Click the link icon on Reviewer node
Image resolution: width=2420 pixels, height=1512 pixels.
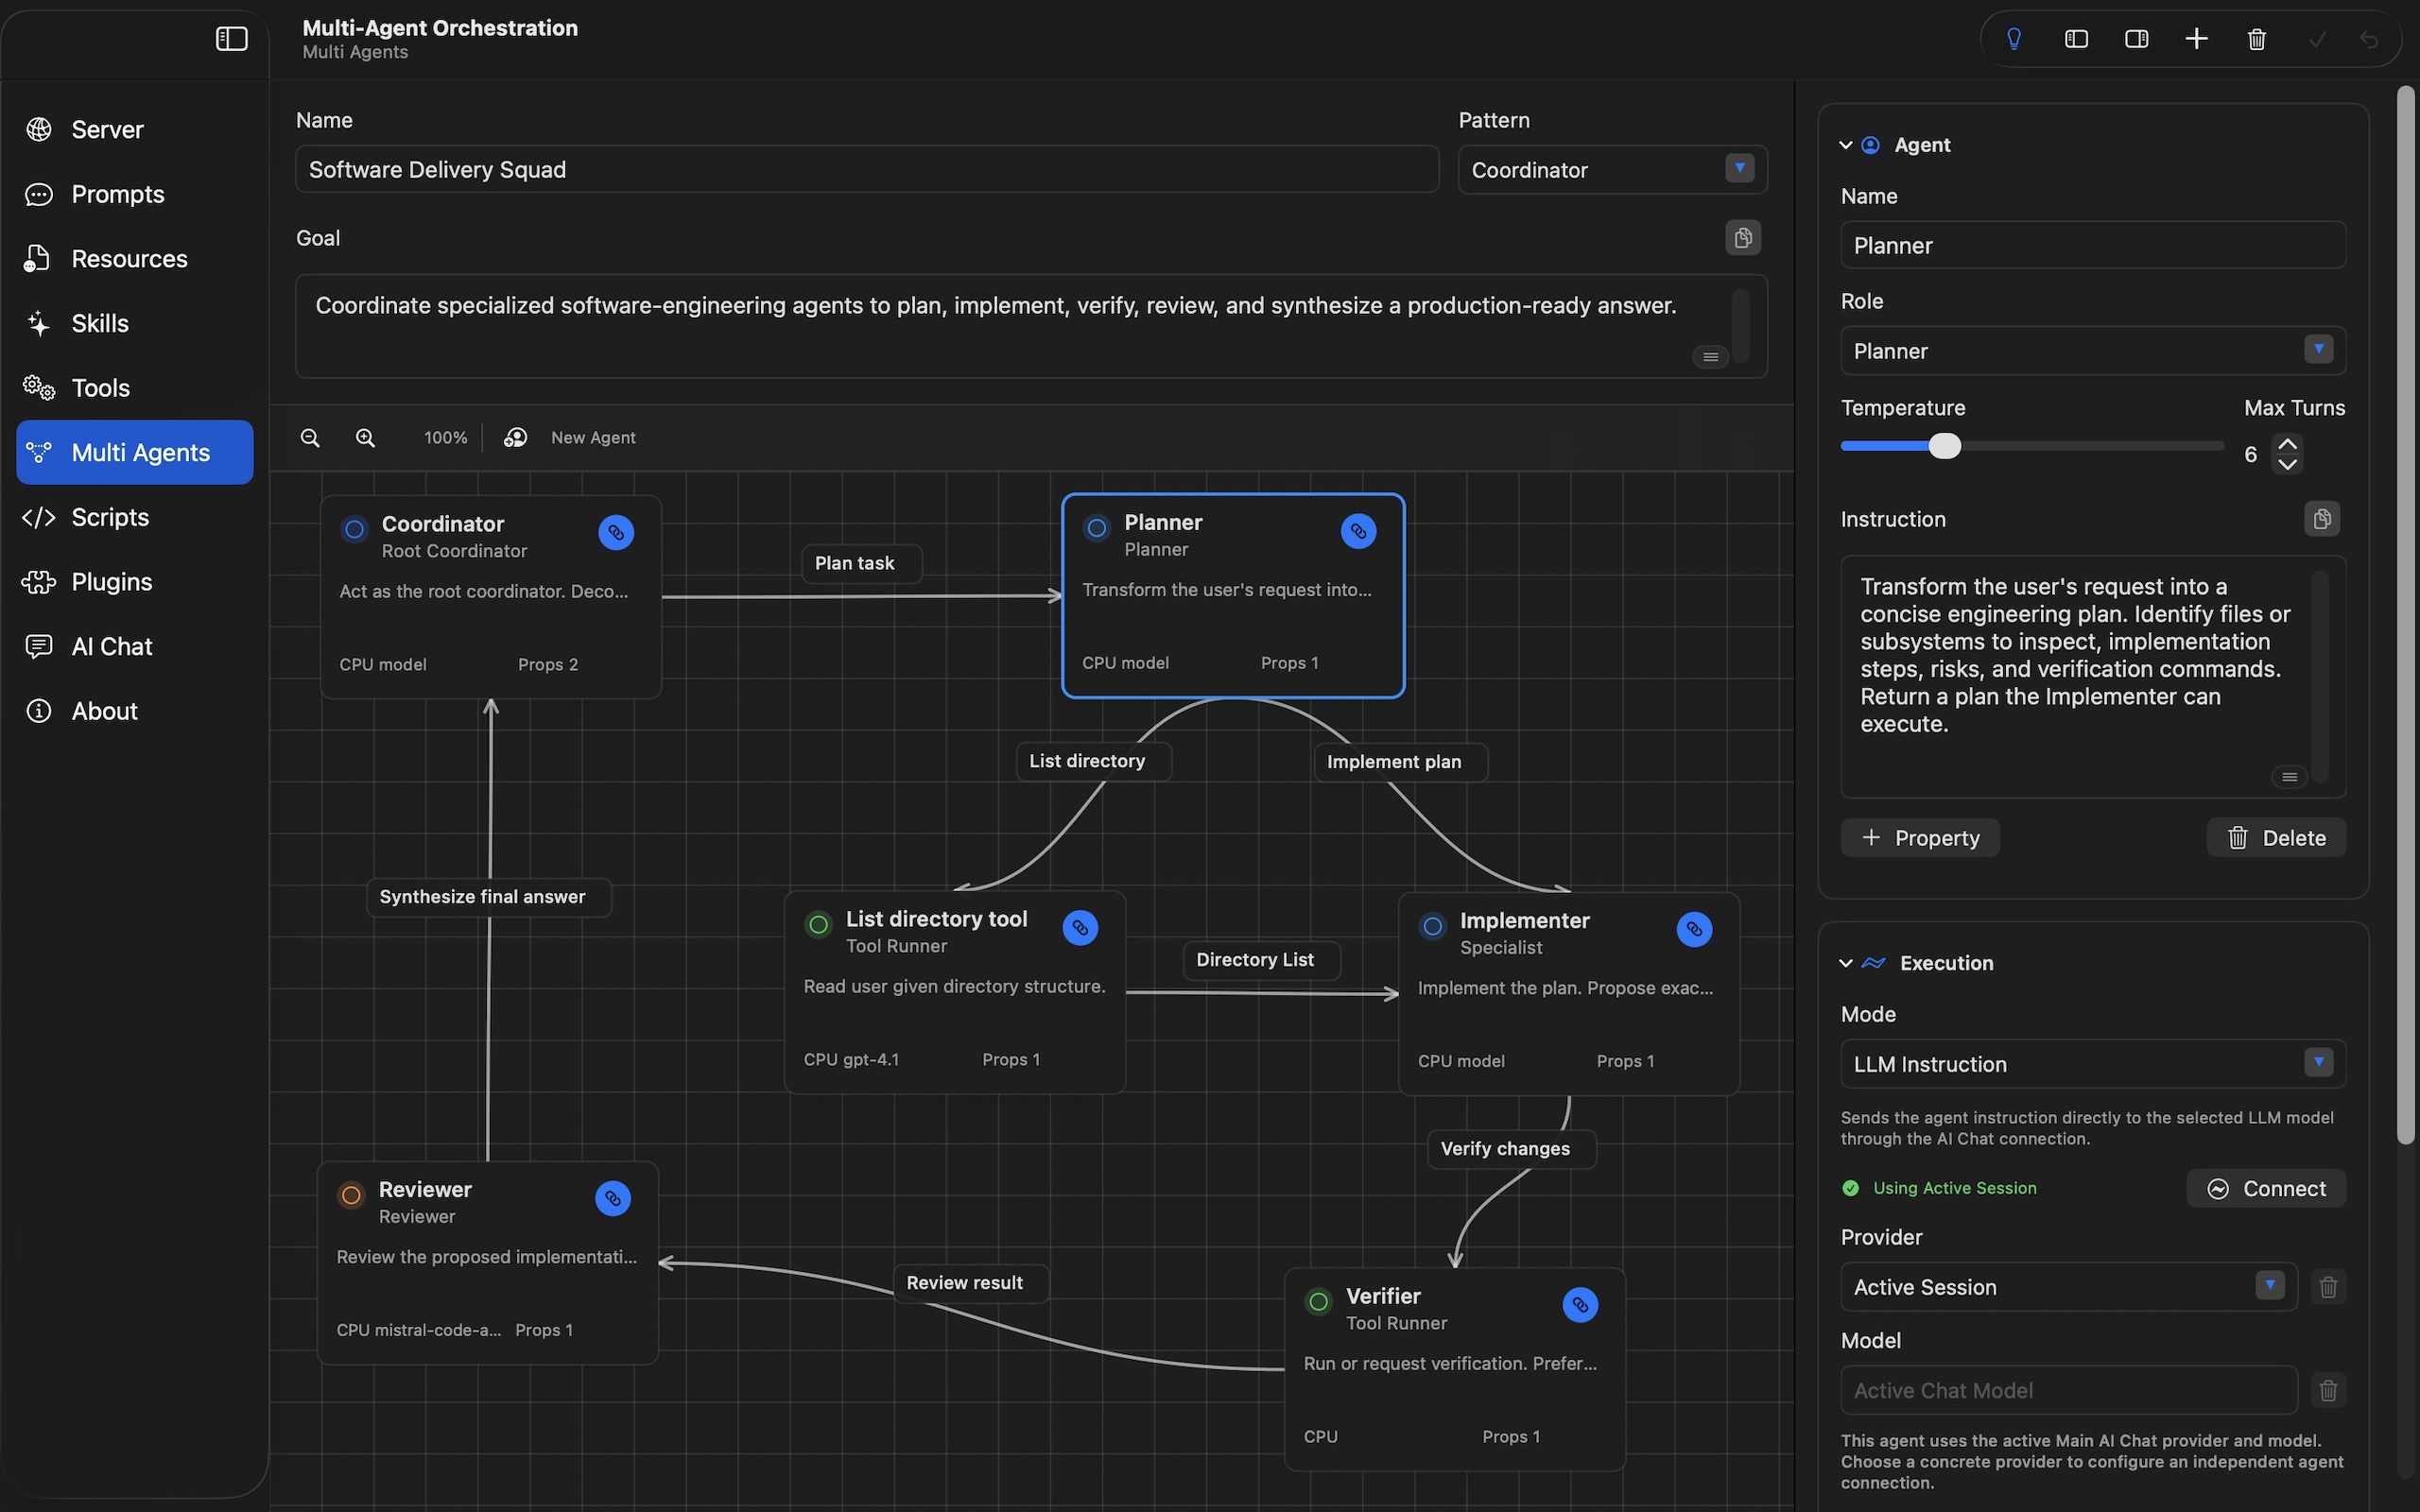coord(613,1198)
